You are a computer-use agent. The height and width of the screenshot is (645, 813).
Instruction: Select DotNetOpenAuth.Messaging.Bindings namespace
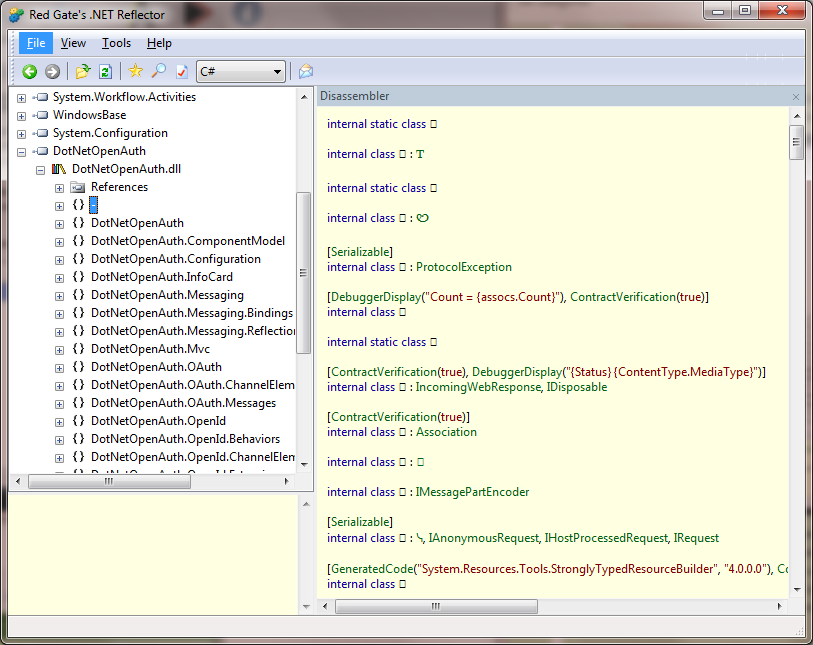[x=192, y=313]
